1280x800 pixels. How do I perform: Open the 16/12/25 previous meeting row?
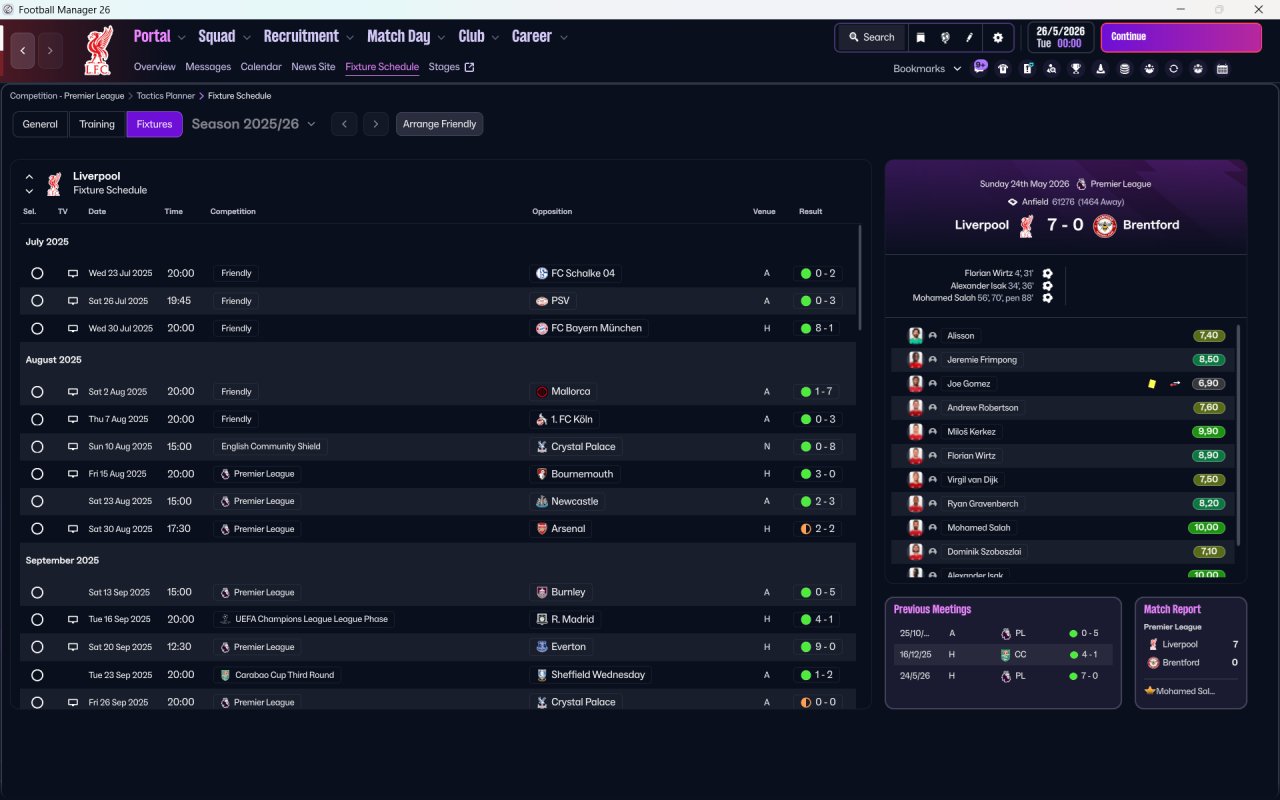[1003, 655]
